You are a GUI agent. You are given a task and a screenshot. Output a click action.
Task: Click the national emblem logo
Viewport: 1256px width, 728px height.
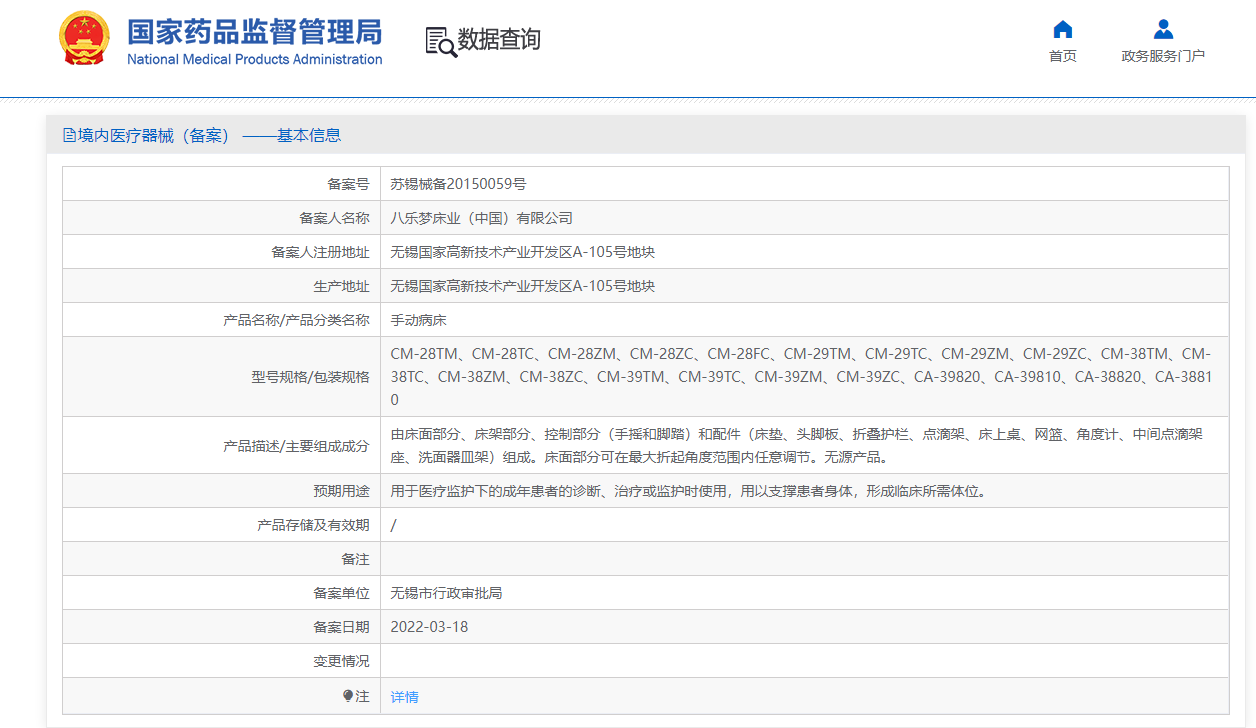pos(84,38)
